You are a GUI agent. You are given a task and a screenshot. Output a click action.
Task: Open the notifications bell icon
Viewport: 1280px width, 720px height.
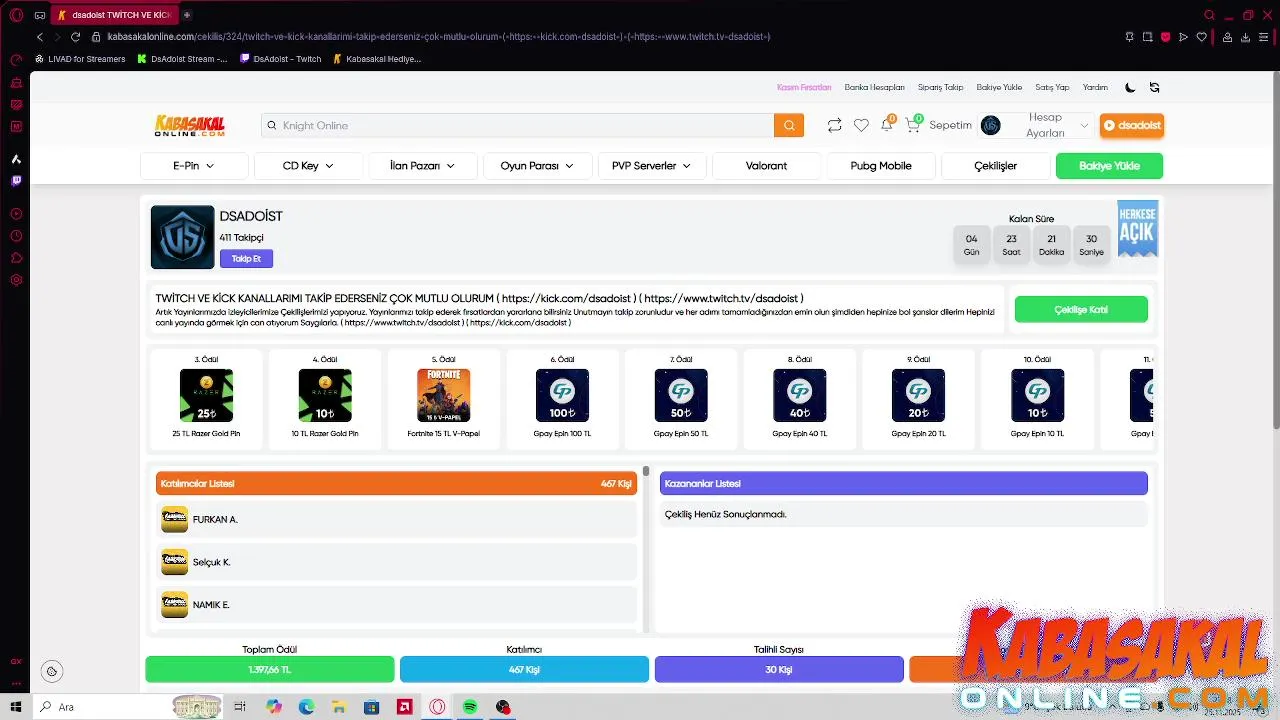pyautogui.click(x=886, y=125)
